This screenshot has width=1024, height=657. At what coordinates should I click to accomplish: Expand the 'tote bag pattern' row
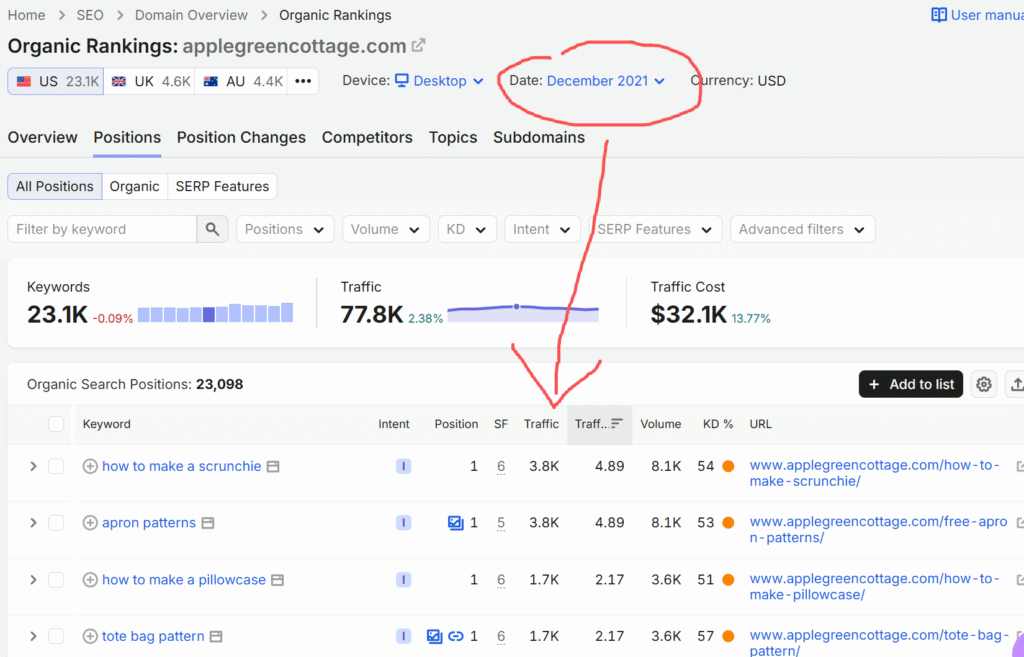(x=33, y=636)
